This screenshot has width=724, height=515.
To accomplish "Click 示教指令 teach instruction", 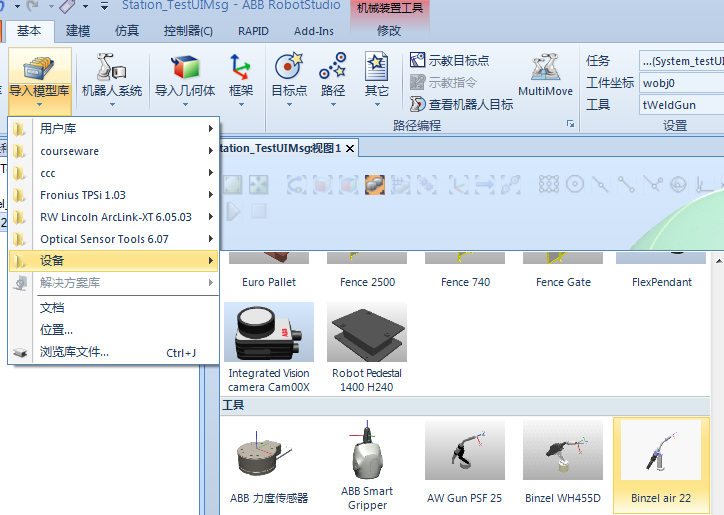I will 443,82.
